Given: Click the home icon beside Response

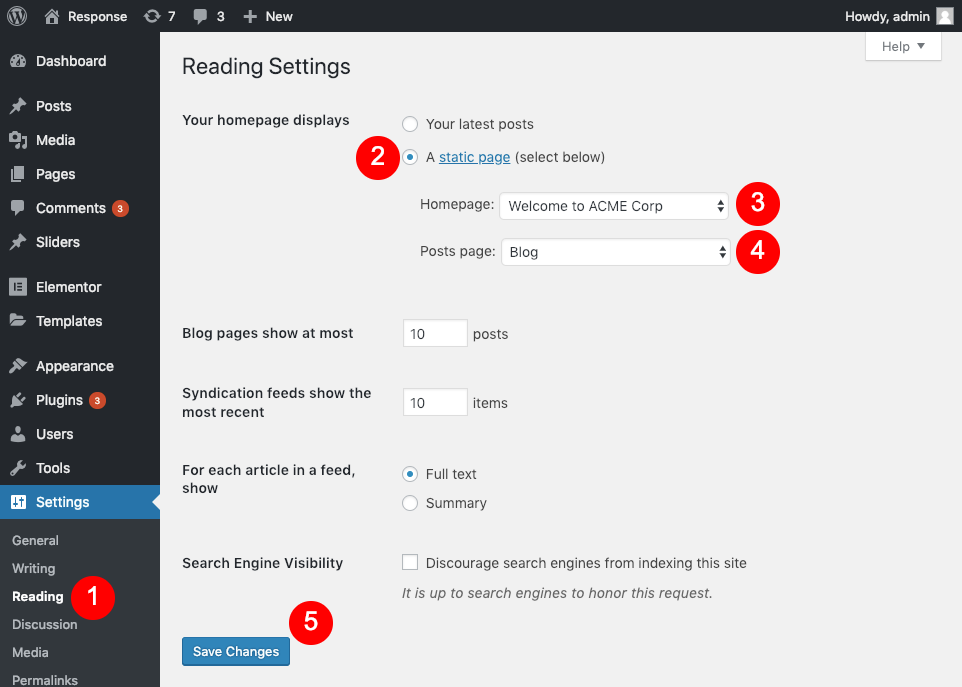Looking at the screenshot, I should click(x=53, y=16).
